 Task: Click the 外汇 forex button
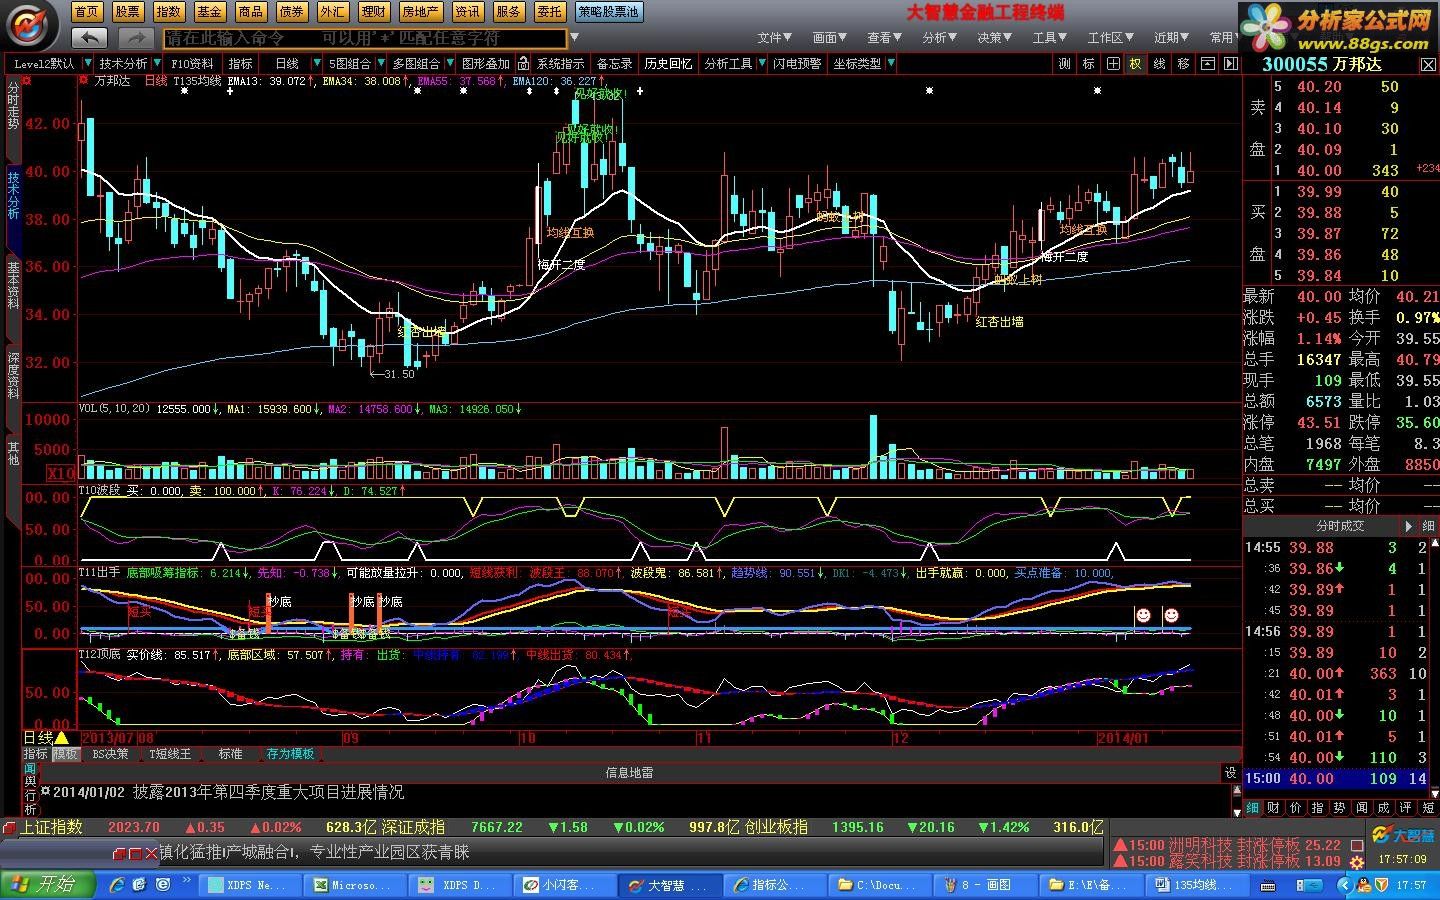point(332,12)
